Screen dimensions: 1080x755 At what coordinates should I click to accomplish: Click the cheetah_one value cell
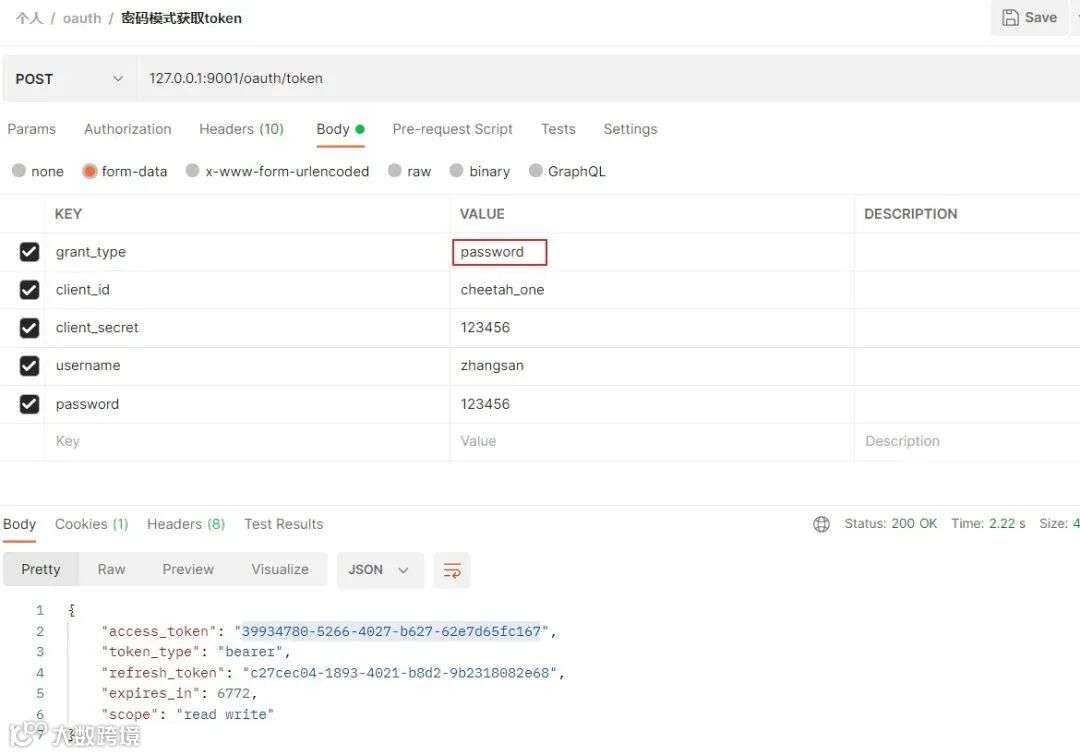(x=652, y=290)
